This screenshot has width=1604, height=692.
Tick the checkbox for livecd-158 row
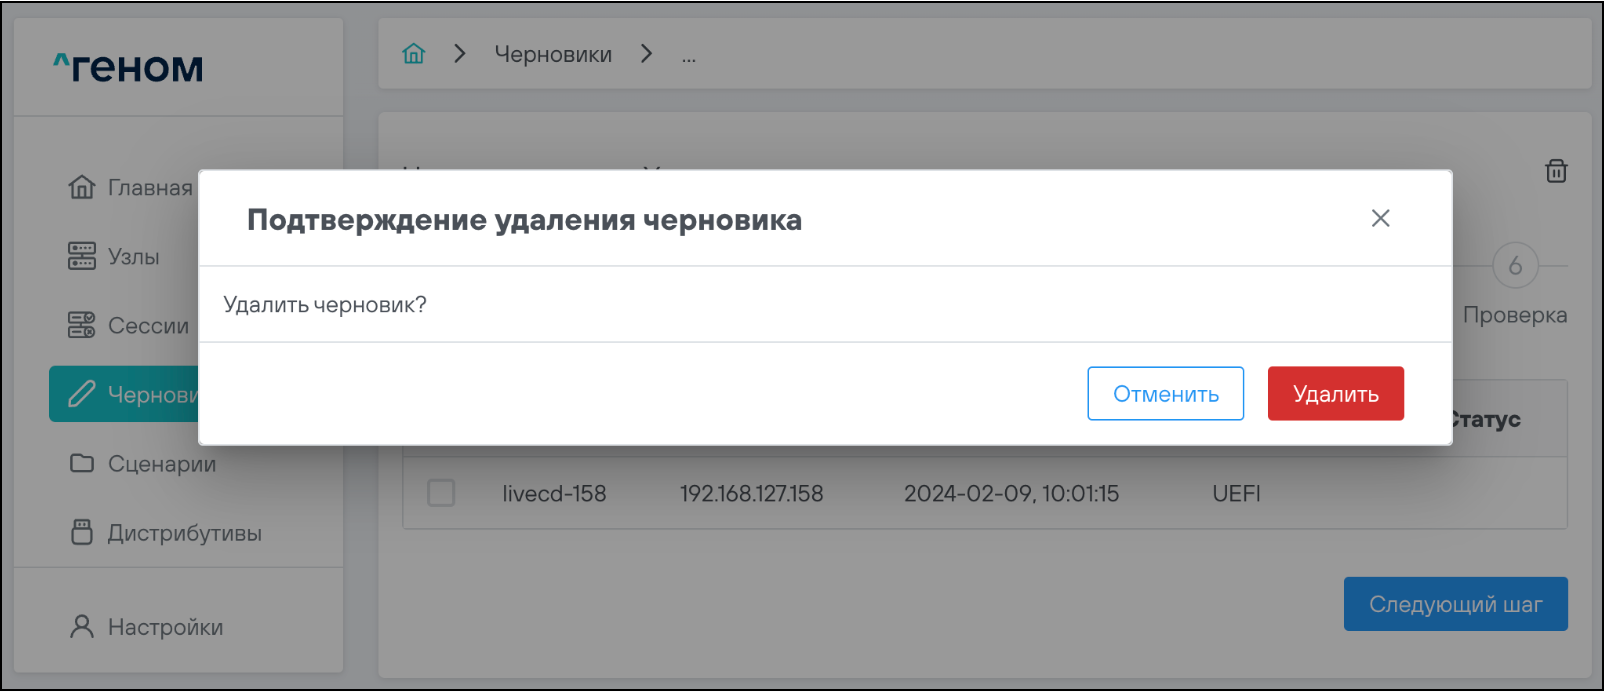click(x=441, y=493)
